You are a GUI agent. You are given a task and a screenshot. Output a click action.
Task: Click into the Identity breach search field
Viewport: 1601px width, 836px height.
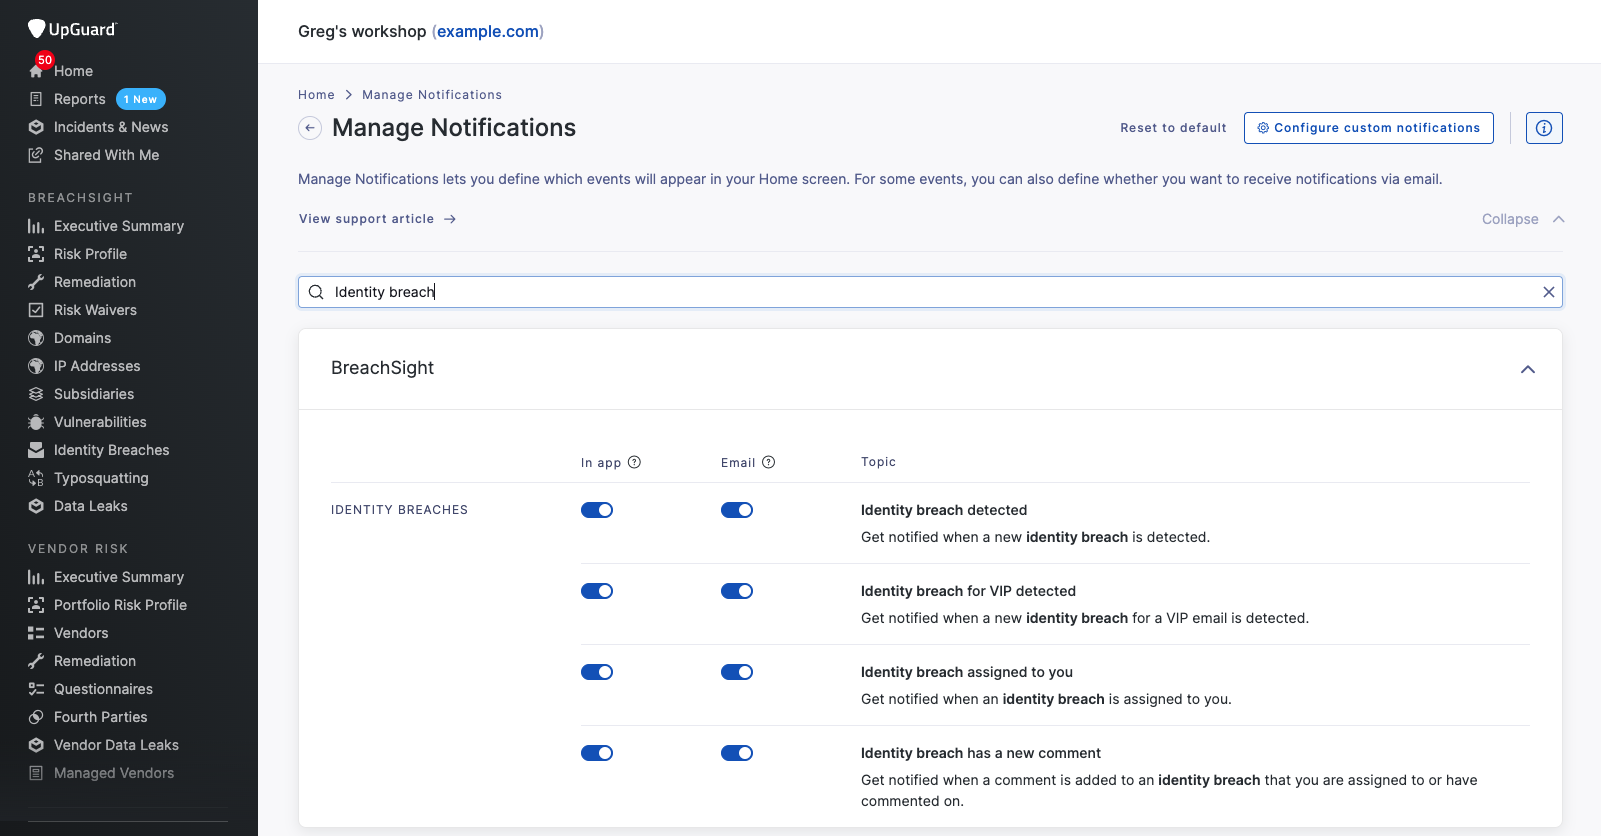pyautogui.click(x=930, y=292)
